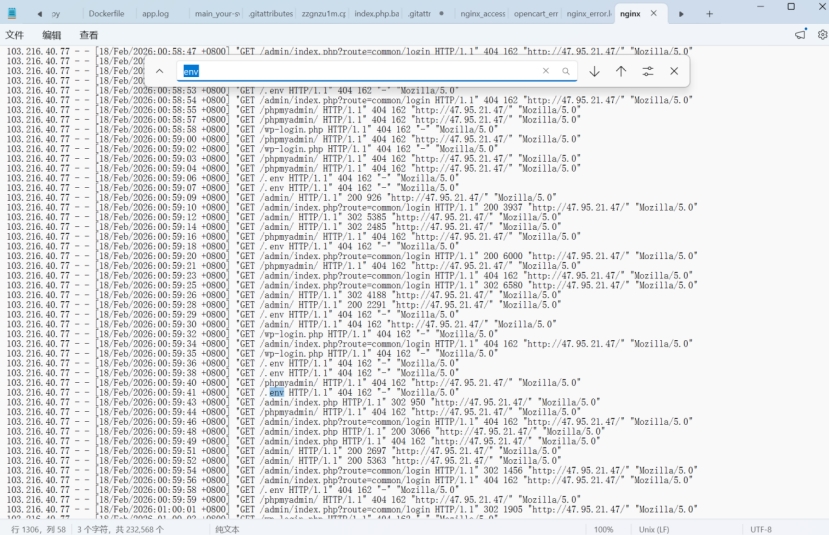This screenshot has height=535, width=829.
Task: Switch to the zzgnzu1m.cg tab
Action: tap(324, 14)
